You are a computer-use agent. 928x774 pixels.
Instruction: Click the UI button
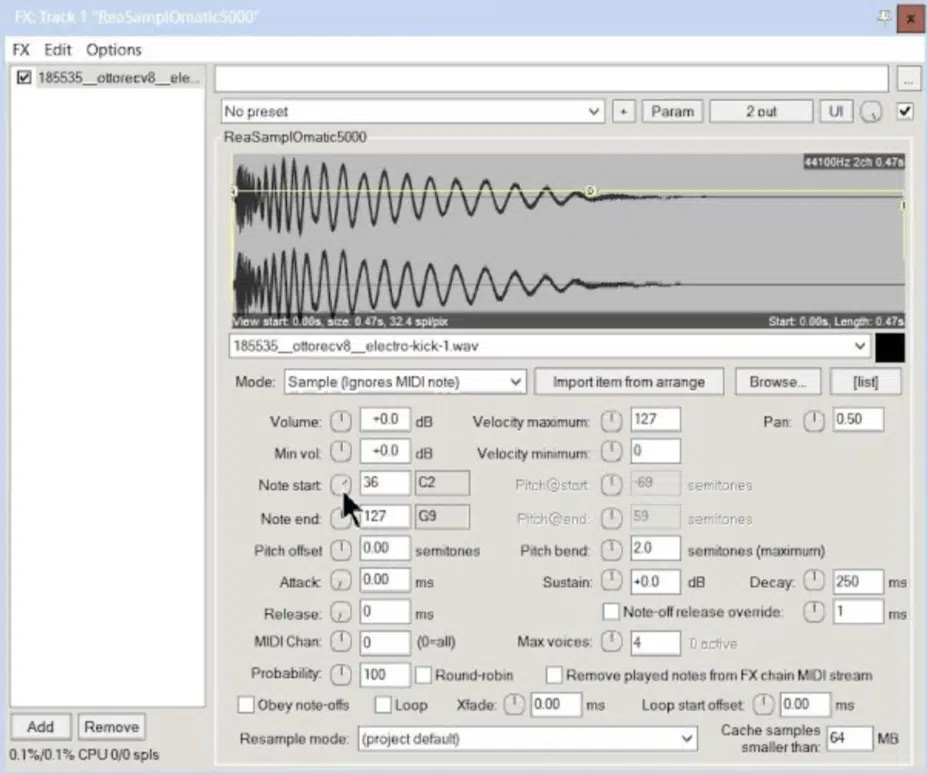tap(836, 111)
